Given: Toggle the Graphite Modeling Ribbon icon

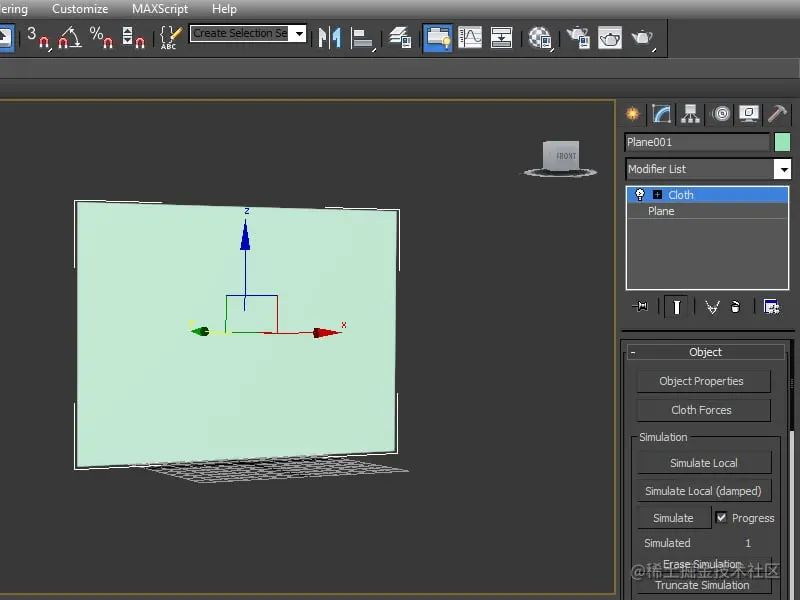Looking at the screenshot, I should [x=437, y=38].
